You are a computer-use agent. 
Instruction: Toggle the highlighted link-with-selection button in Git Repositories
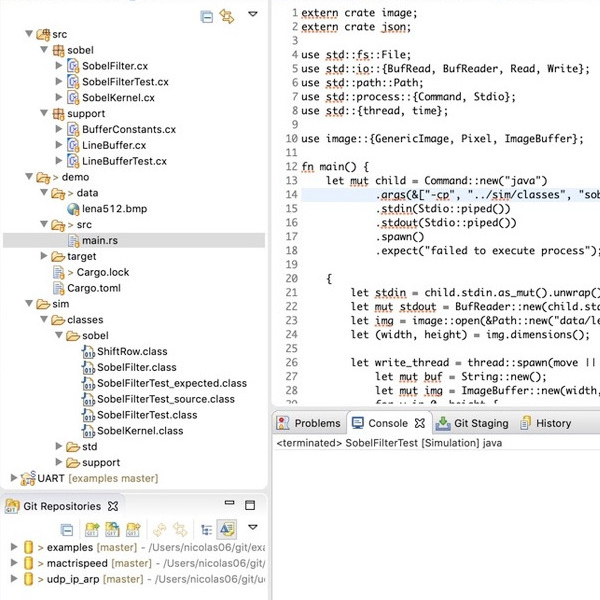point(226,529)
